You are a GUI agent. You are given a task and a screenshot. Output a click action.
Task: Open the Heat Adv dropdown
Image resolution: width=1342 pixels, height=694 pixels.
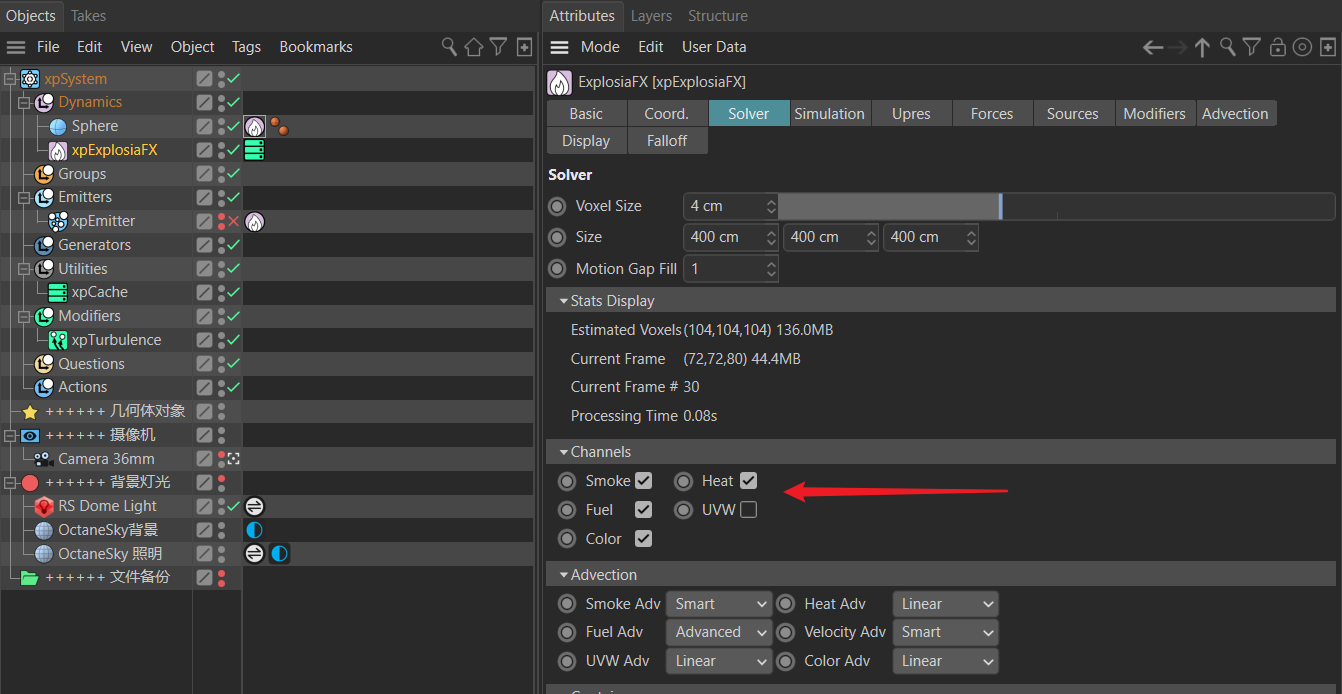[945, 604]
